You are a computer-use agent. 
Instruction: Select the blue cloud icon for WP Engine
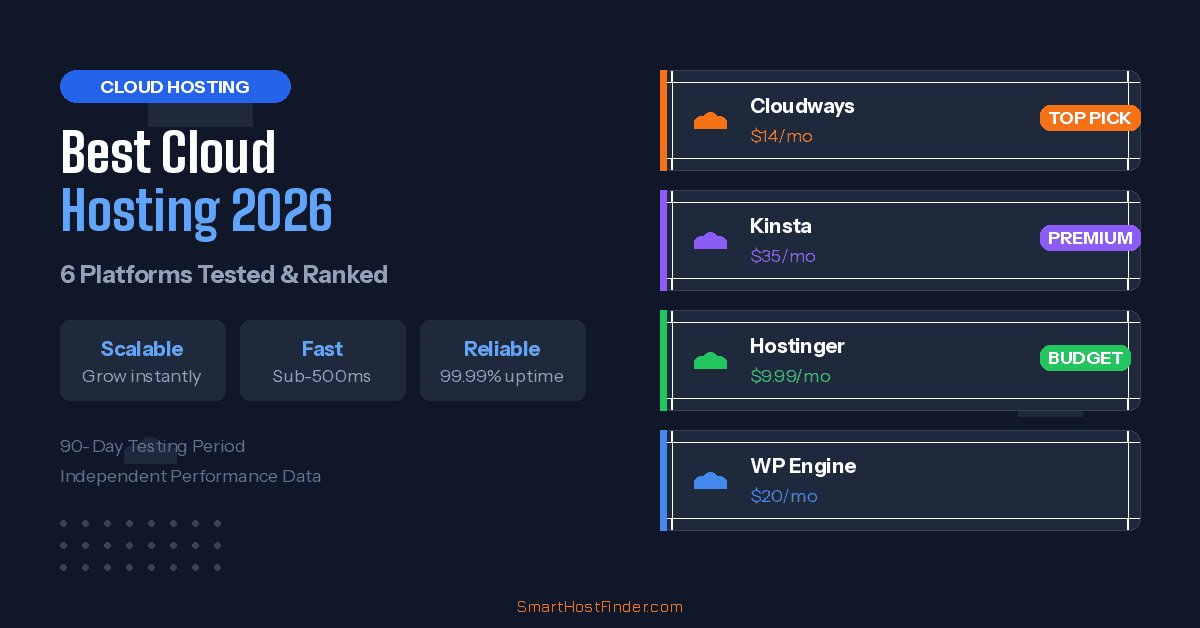point(710,480)
